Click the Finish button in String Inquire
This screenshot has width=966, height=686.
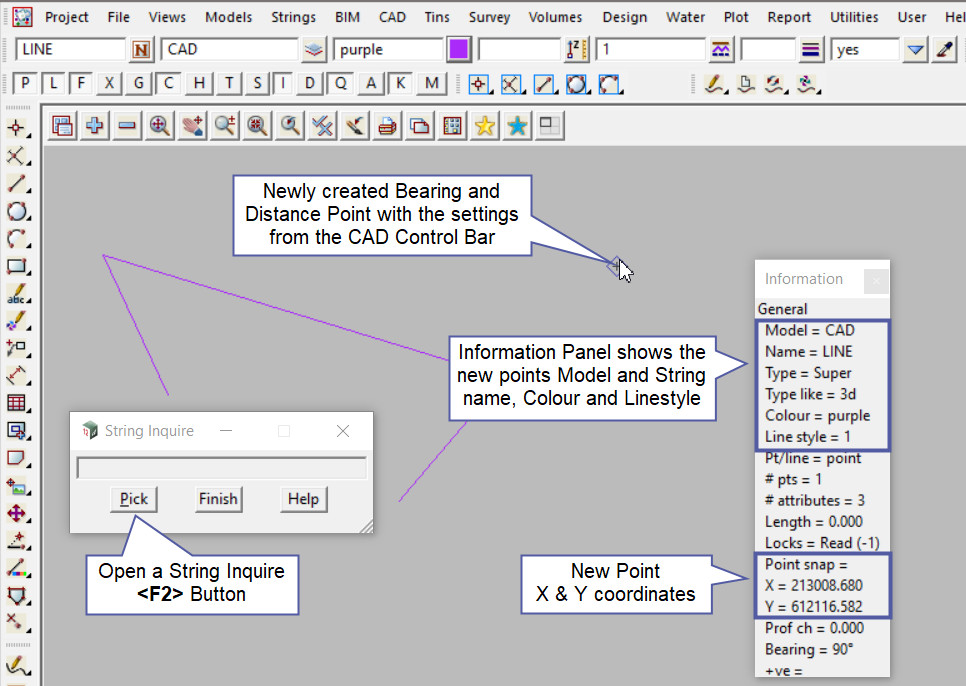click(x=218, y=499)
